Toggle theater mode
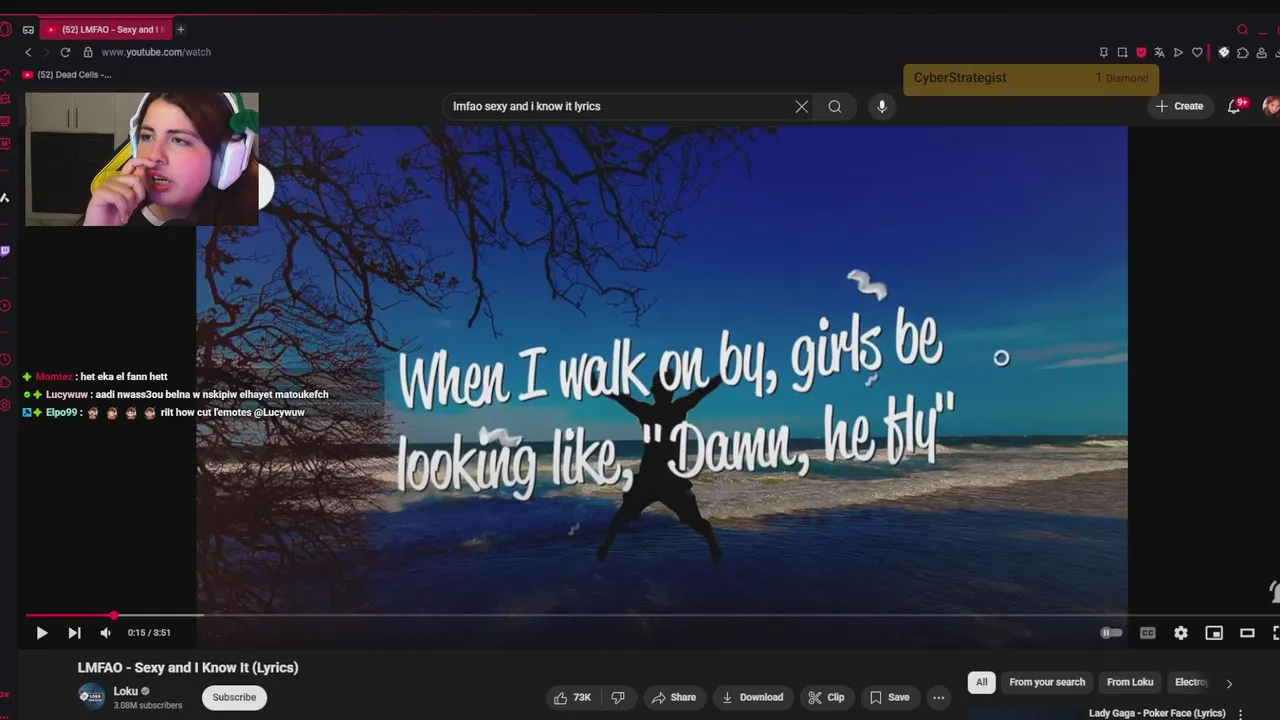This screenshot has width=1280, height=720. pyautogui.click(x=1247, y=633)
